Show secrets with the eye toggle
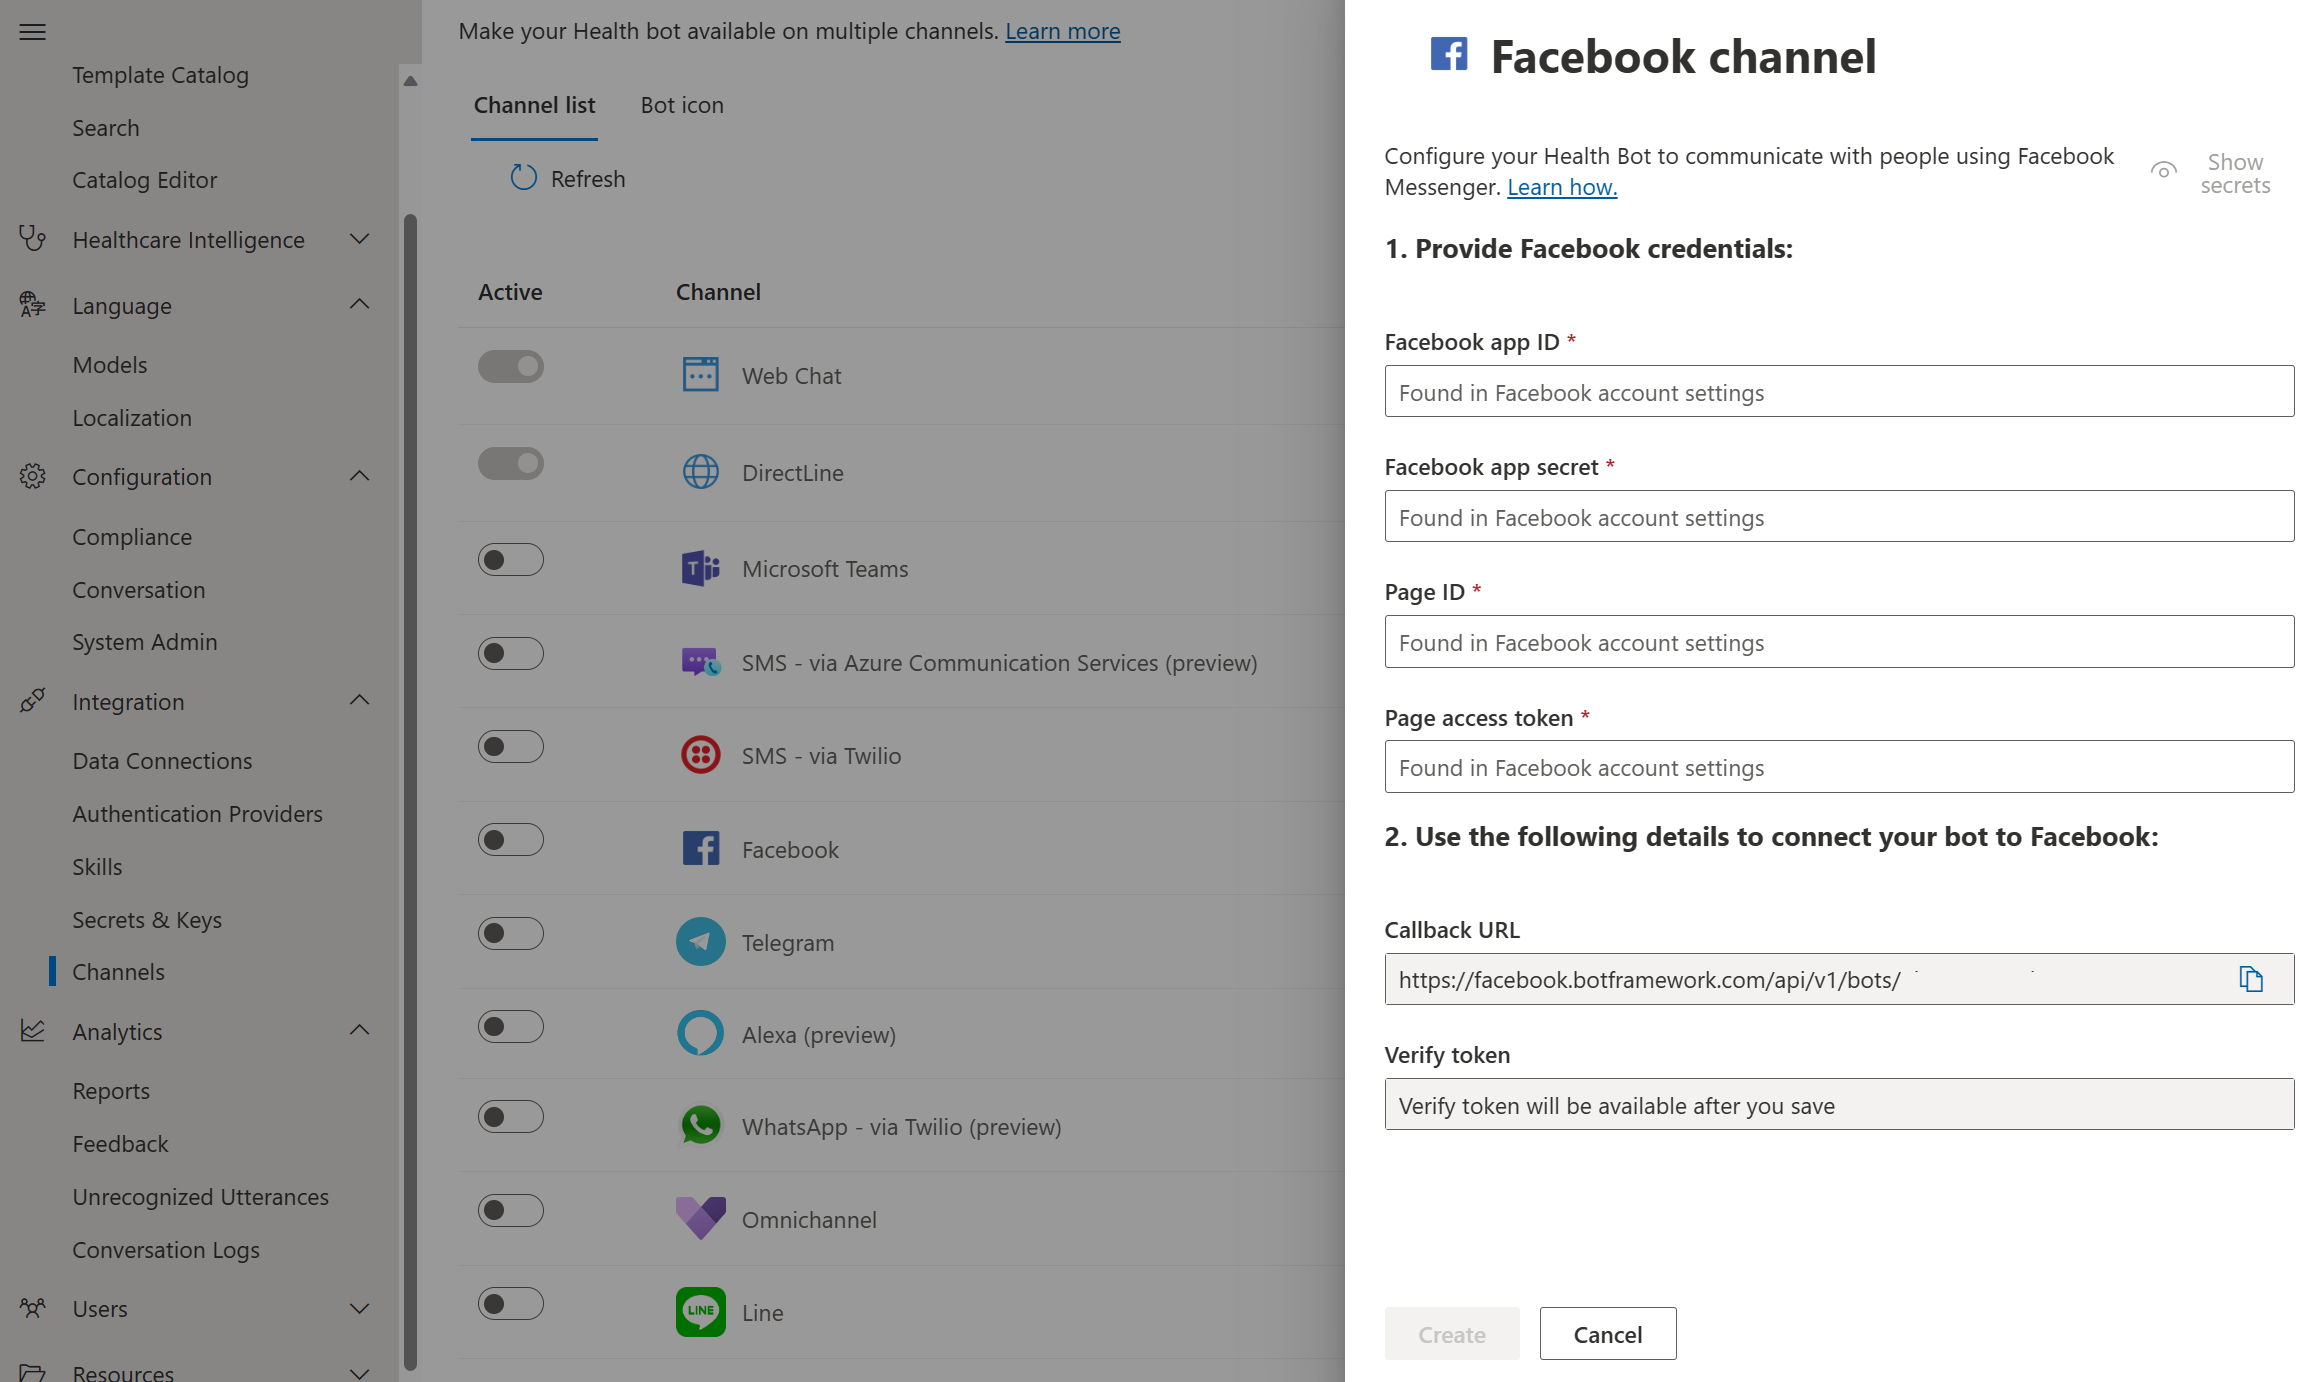The width and height of the screenshot is (2314, 1382). 2210,173
